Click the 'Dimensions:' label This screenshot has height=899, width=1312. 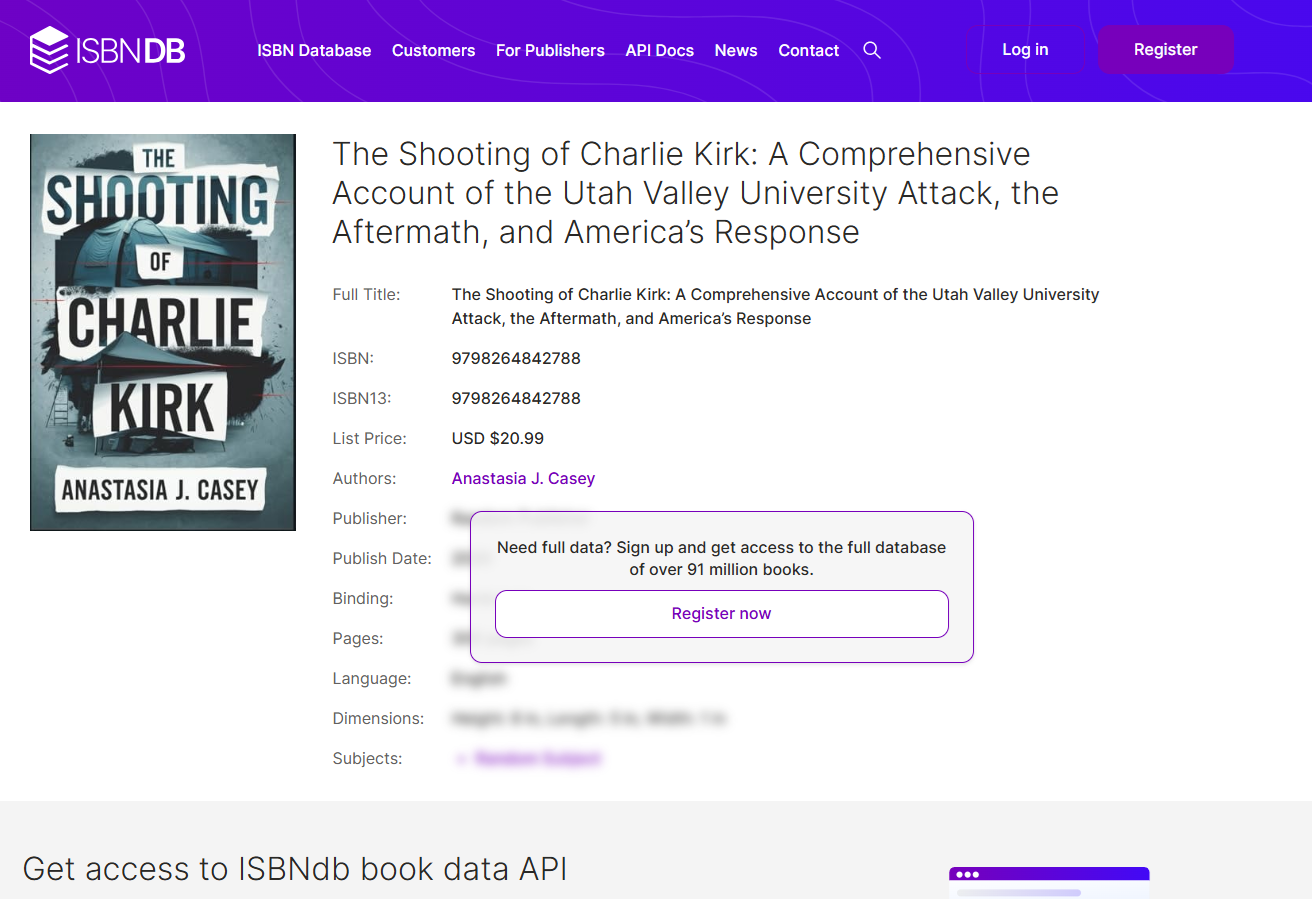point(378,718)
